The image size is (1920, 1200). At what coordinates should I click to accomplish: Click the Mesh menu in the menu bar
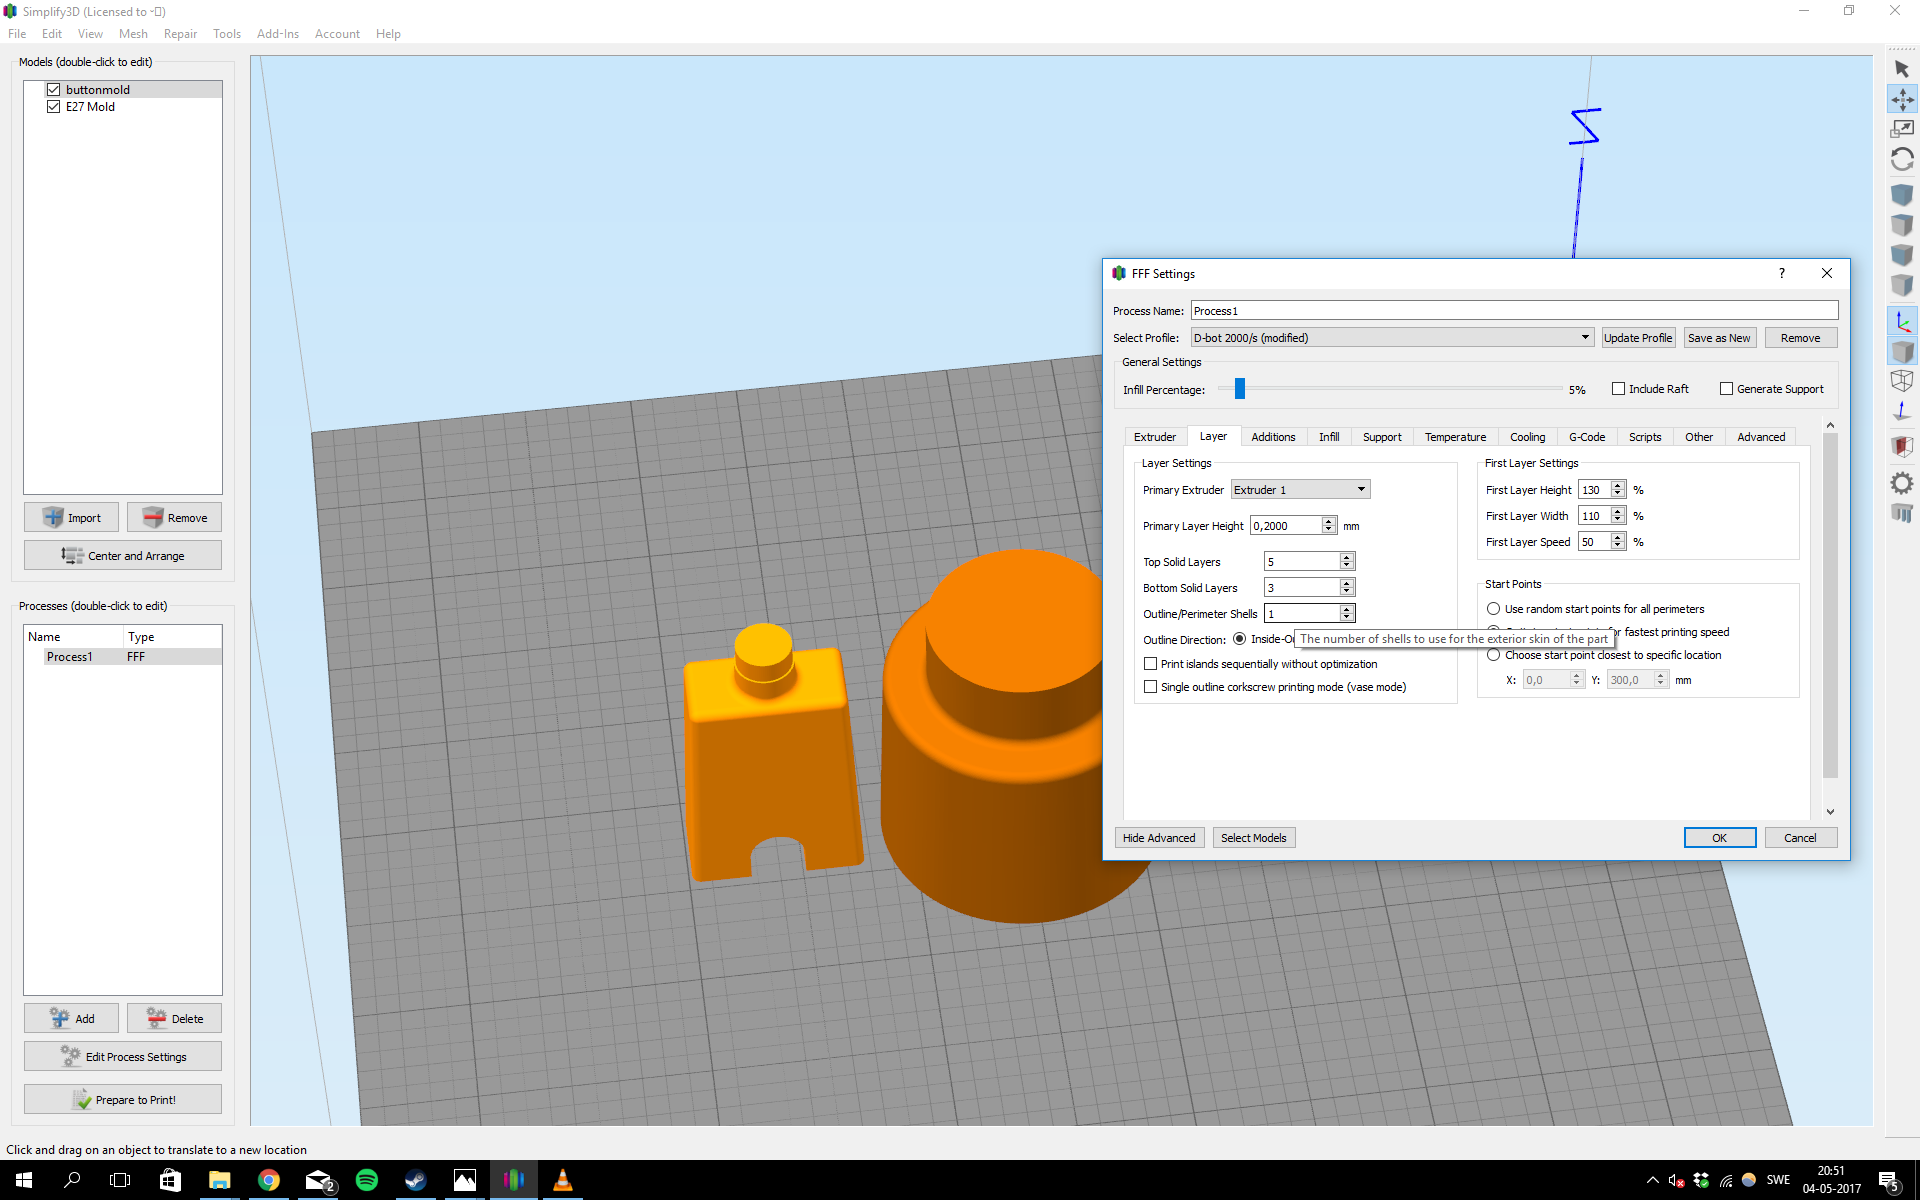point(133,33)
